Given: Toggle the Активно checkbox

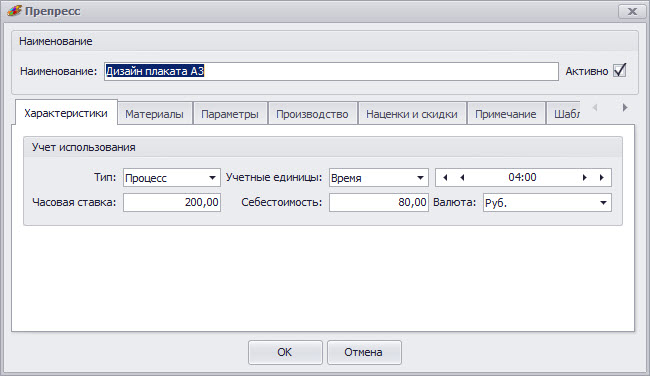Looking at the screenshot, I should pos(620,71).
